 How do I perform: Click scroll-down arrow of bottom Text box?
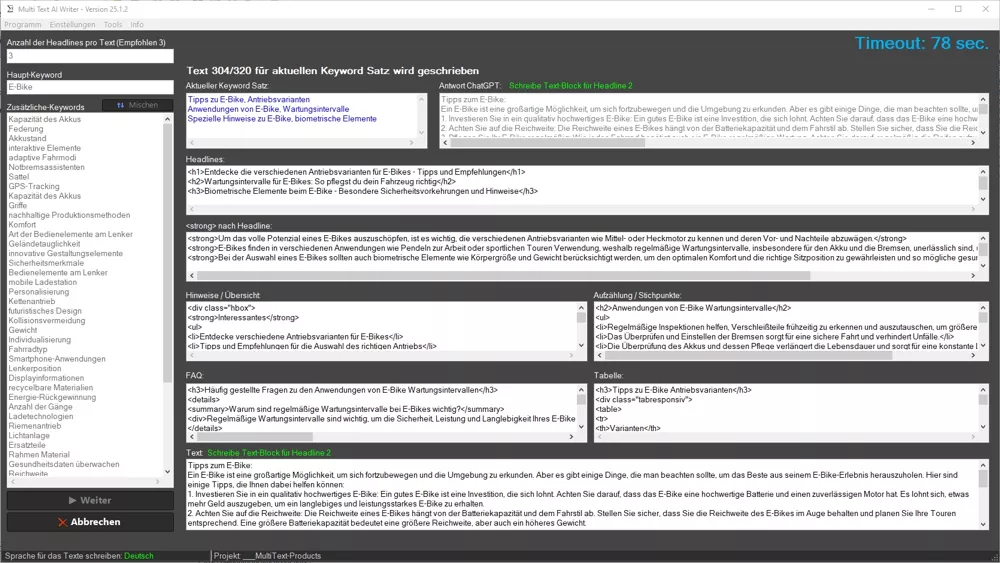coord(983,524)
